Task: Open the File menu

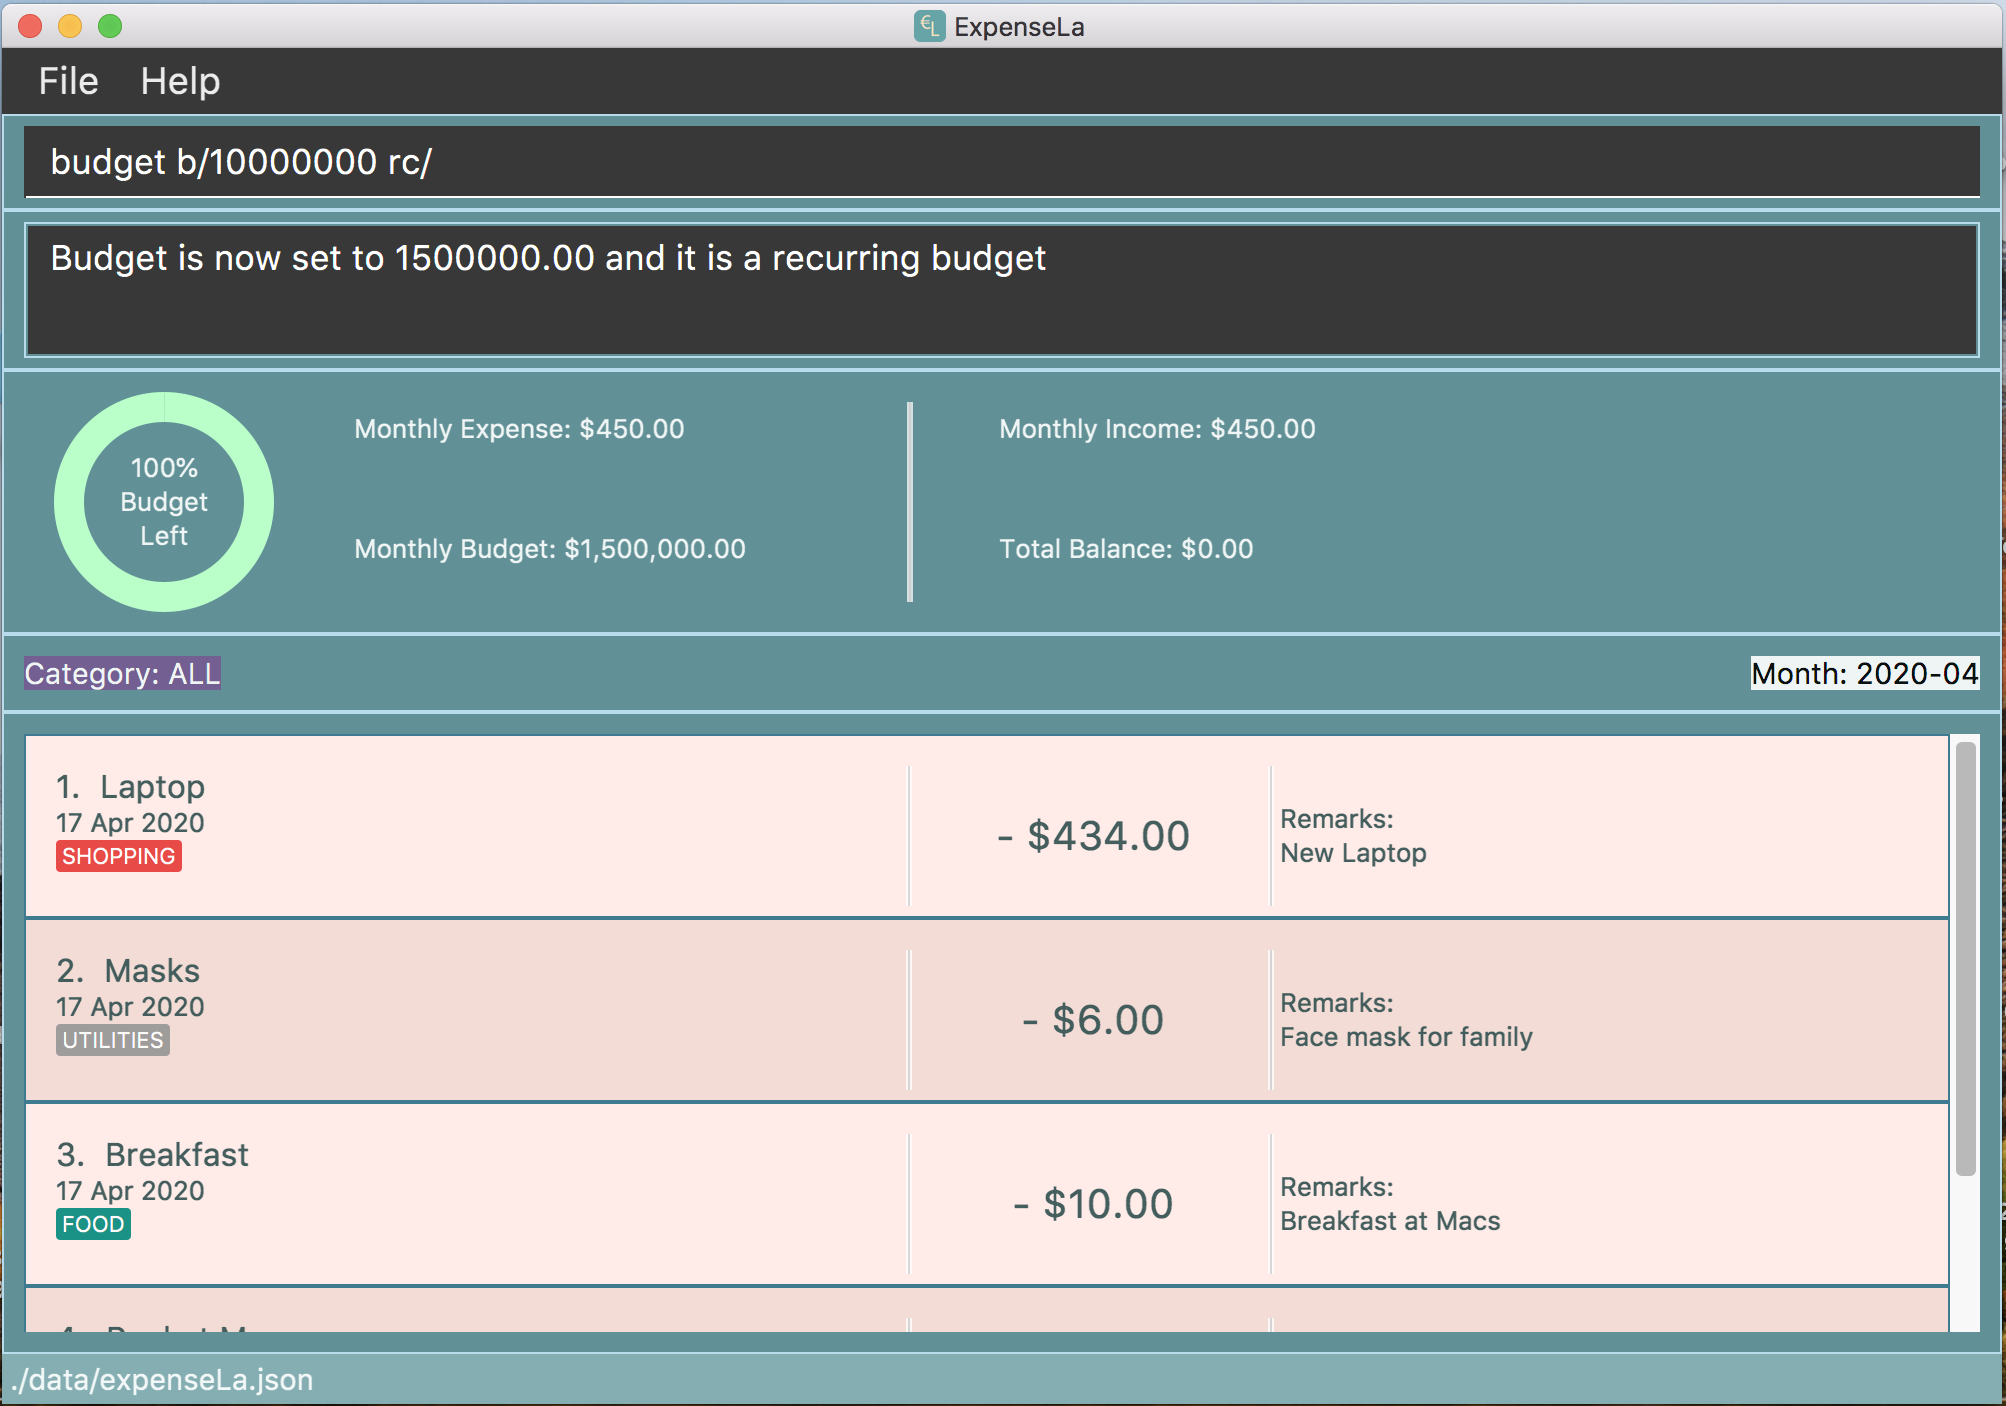Action: pyautogui.click(x=68, y=81)
